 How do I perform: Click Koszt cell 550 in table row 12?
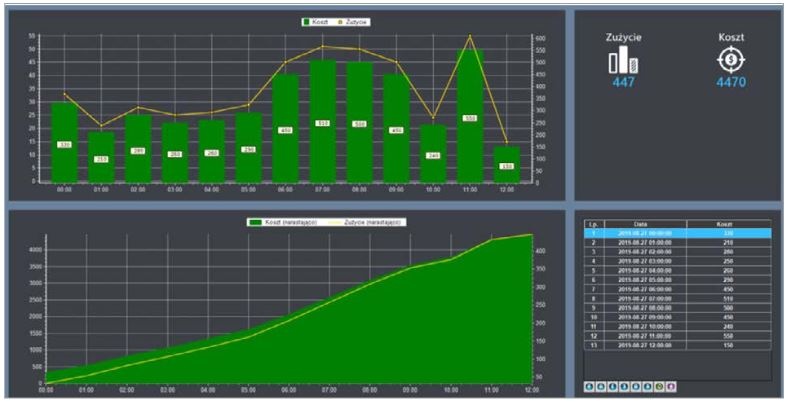point(729,336)
